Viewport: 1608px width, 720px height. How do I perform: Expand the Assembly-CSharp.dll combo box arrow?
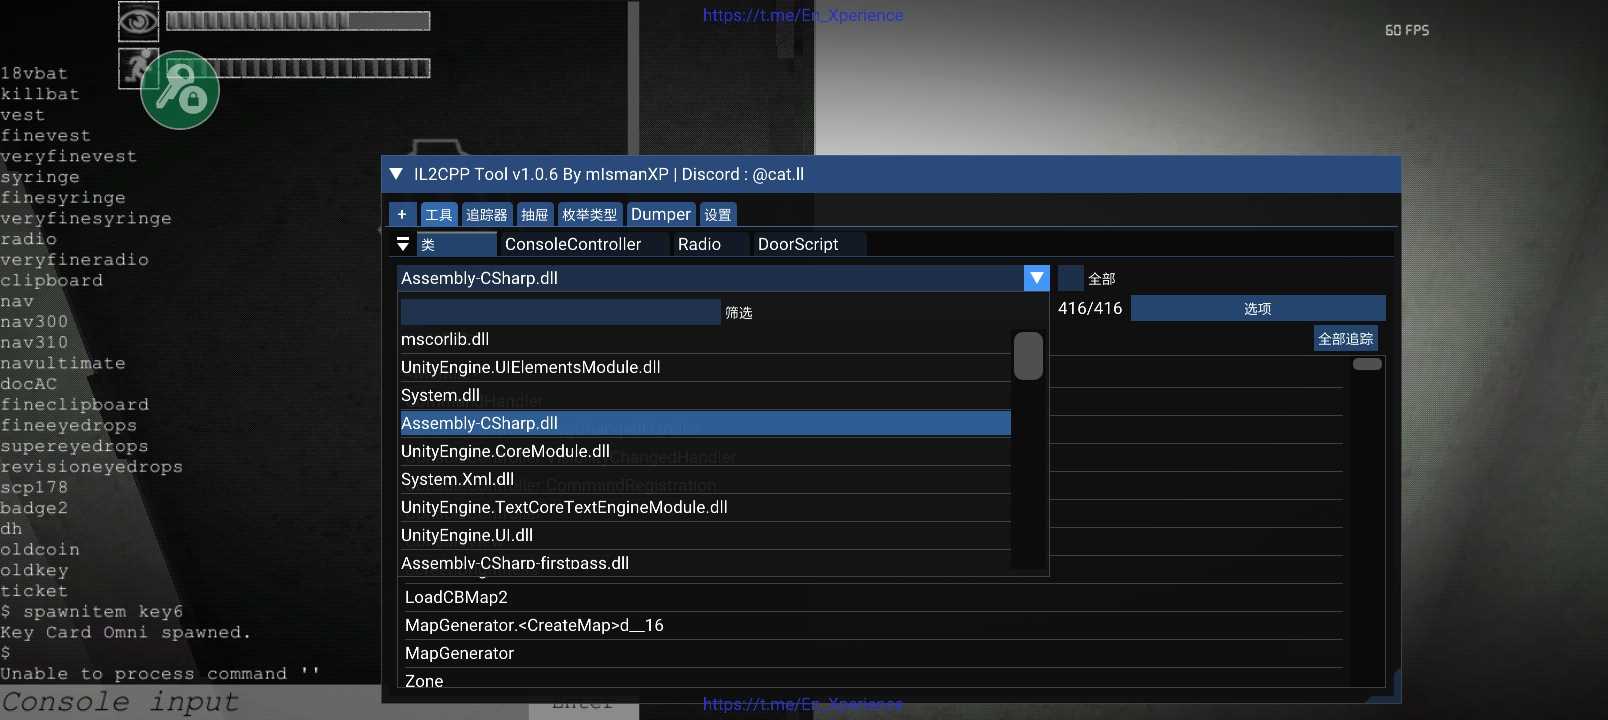tap(1037, 278)
